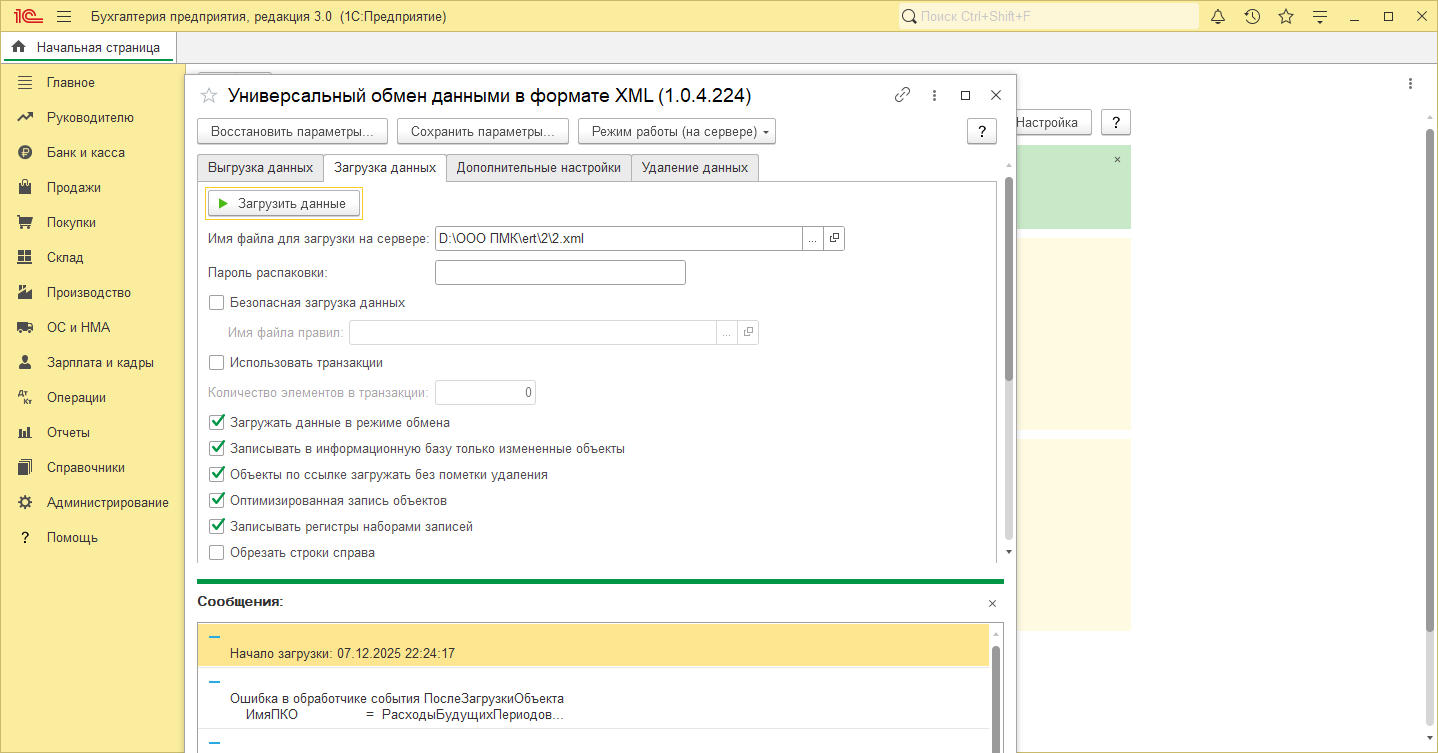Open the hamburger main menu icon

click(x=64, y=17)
